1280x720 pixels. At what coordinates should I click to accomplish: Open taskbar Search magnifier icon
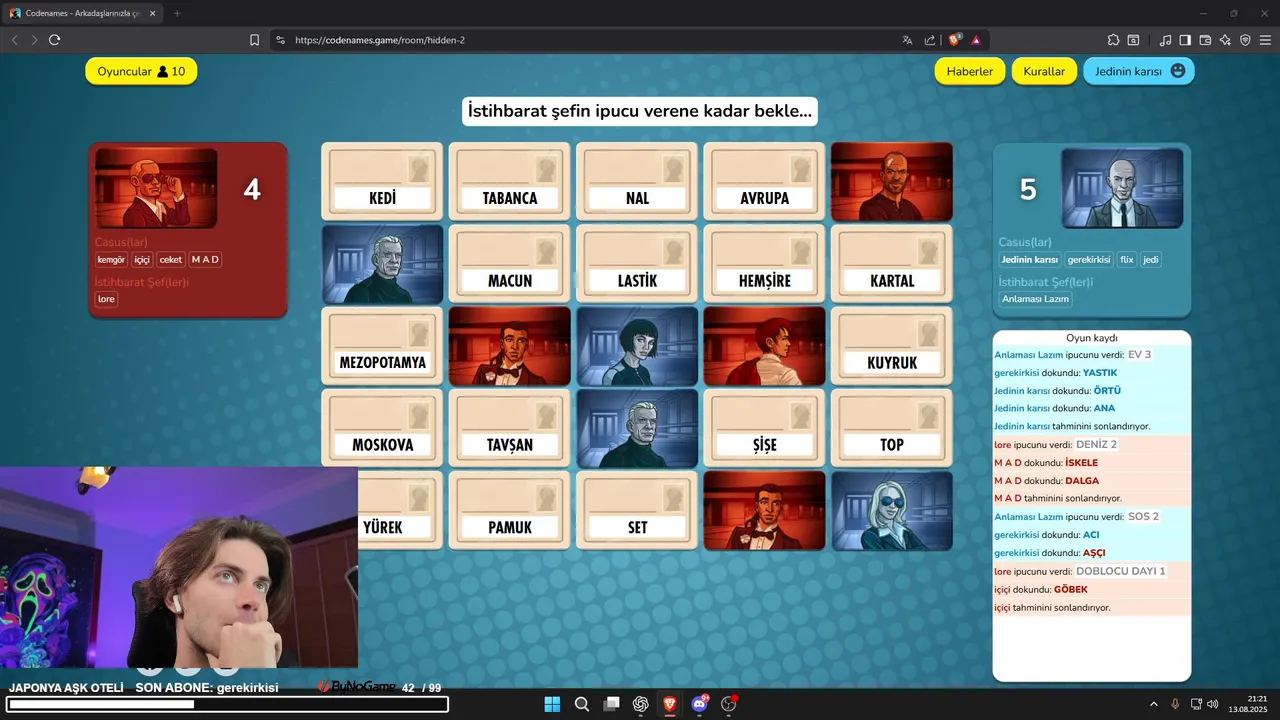coord(582,704)
